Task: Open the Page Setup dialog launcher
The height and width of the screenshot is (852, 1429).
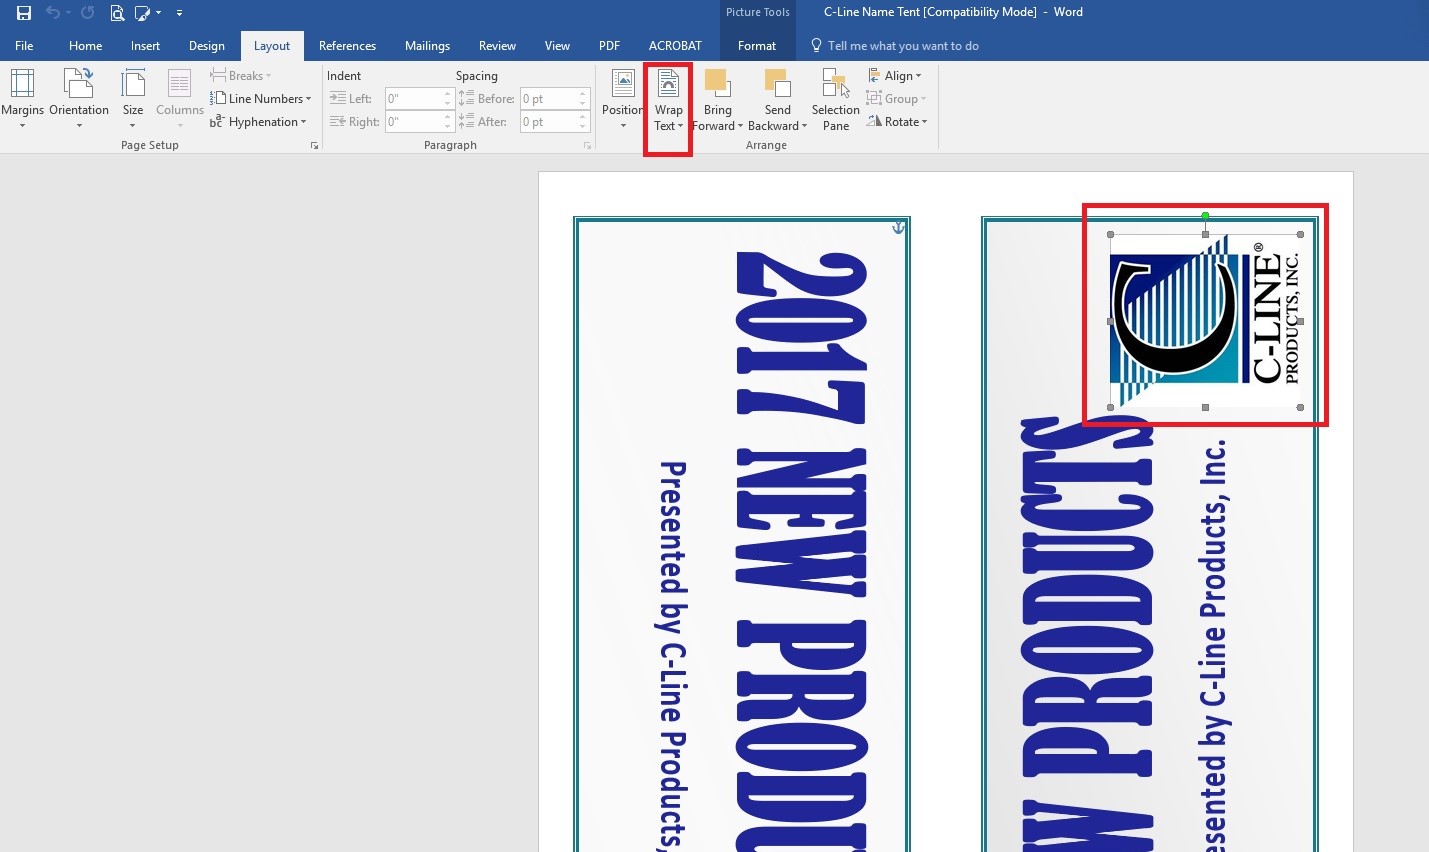Action: click(x=314, y=146)
